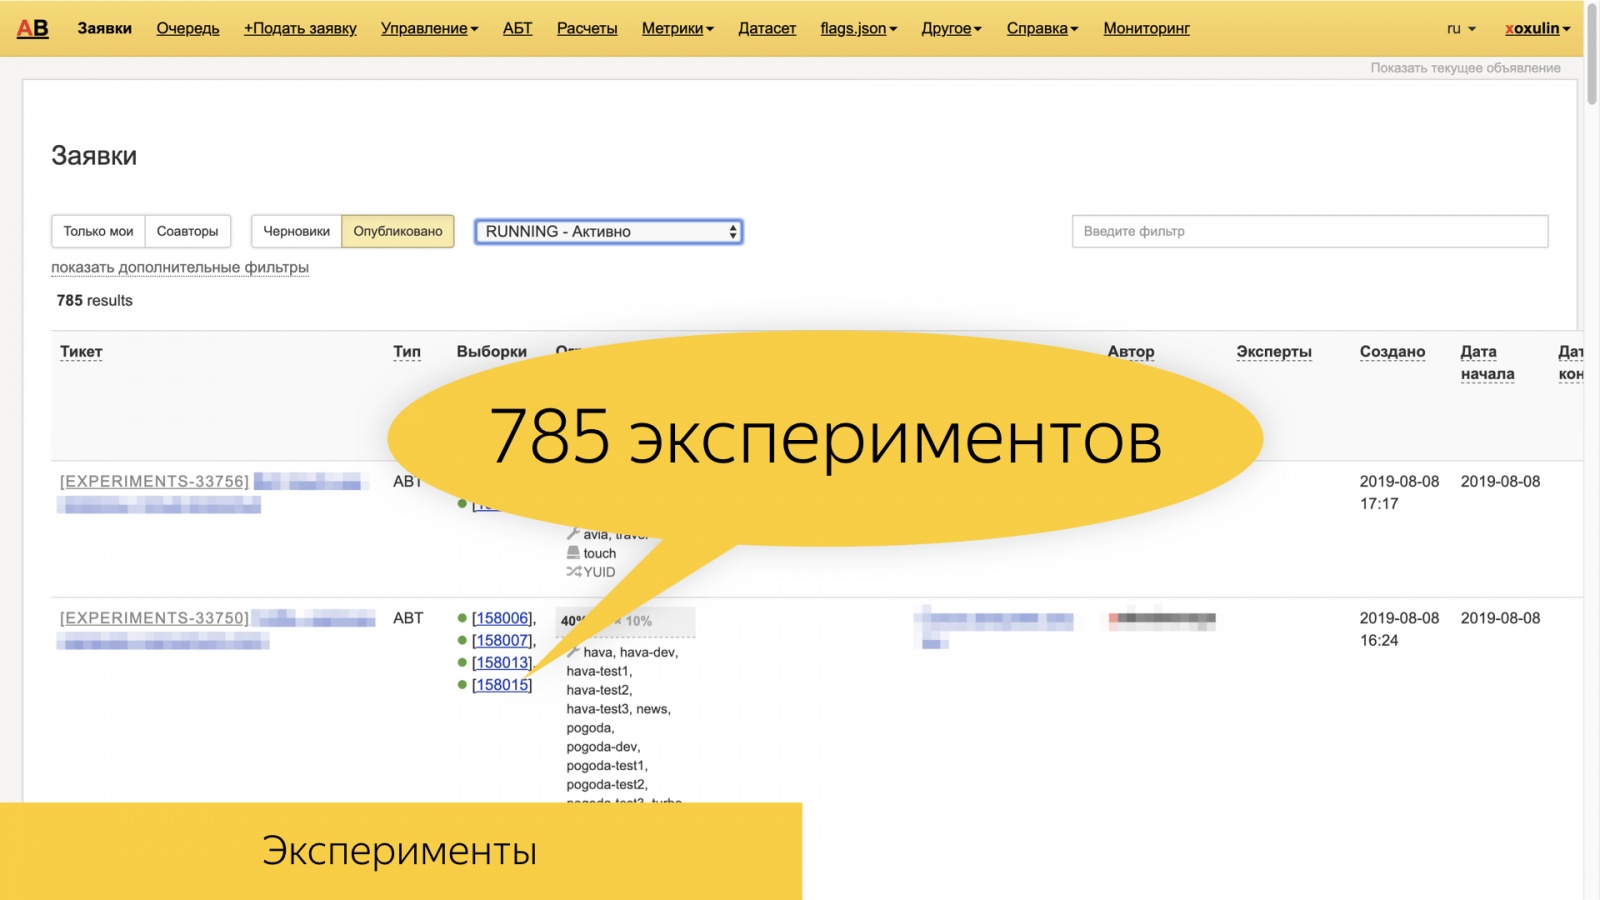Click the wrench icon next to hava, hava-dev
Image resolution: width=1600 pixels, height=900 pixels.
click(573, 650)
